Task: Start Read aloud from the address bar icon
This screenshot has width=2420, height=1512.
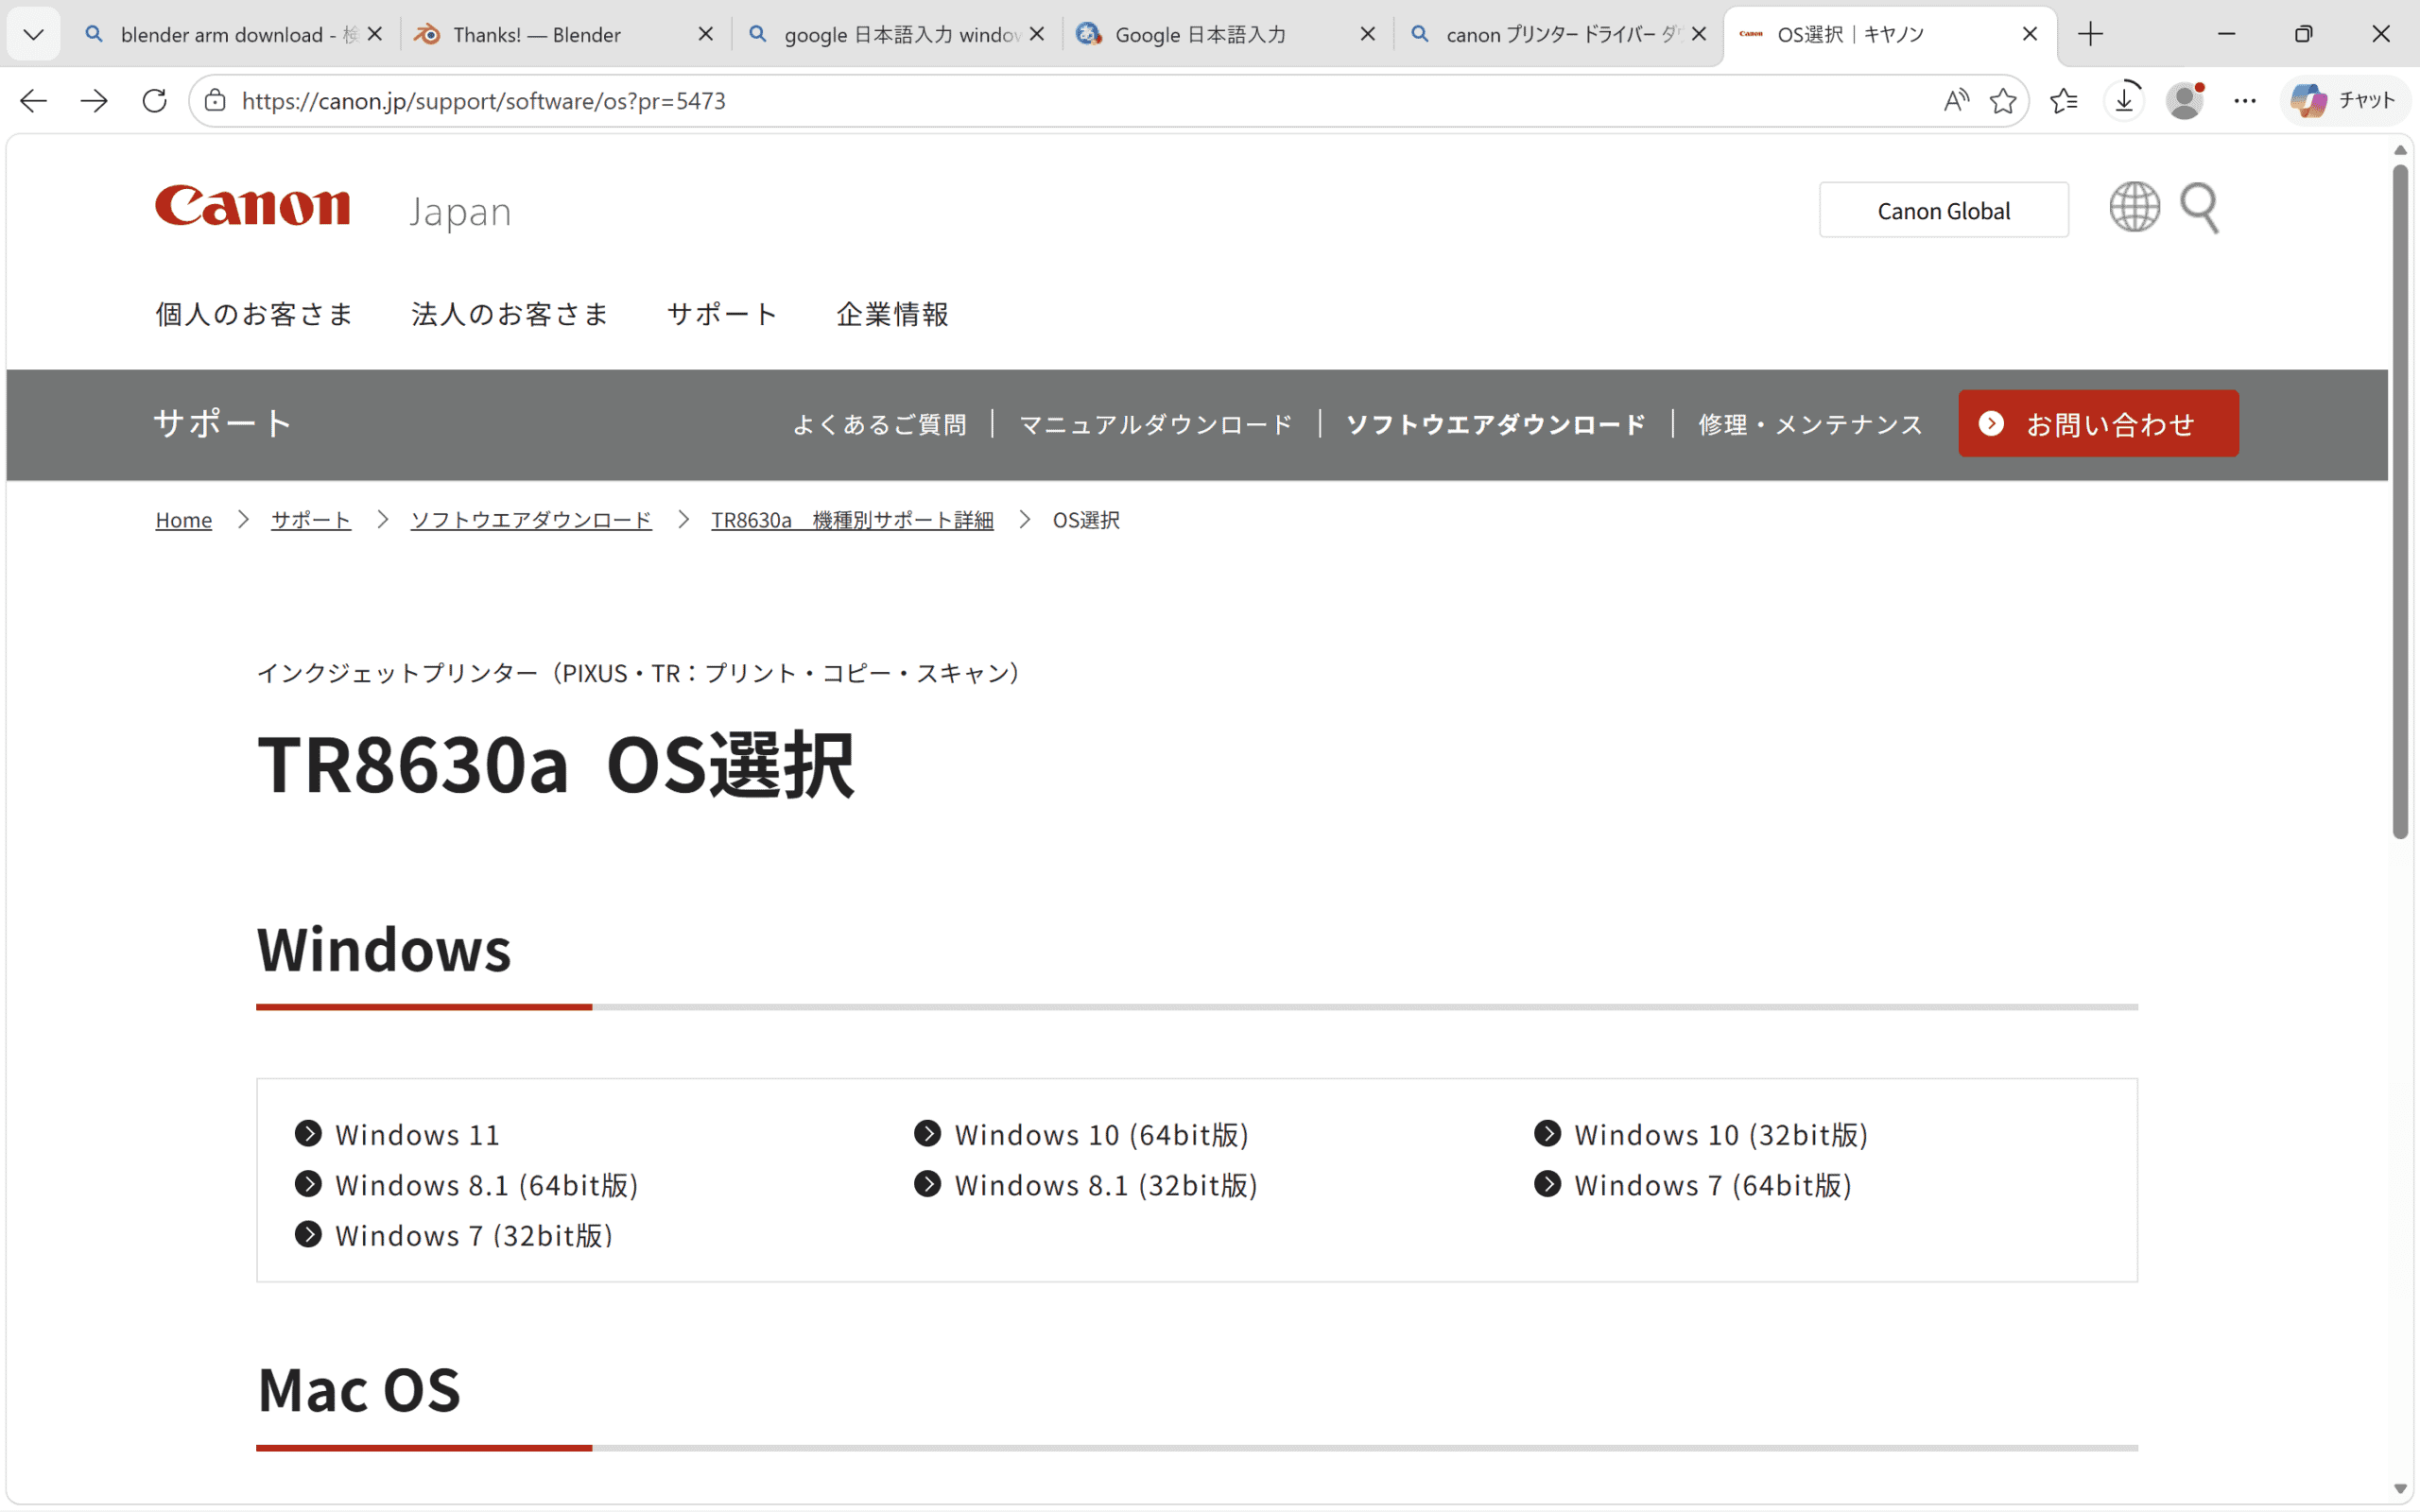Action: pos(1956,100)
